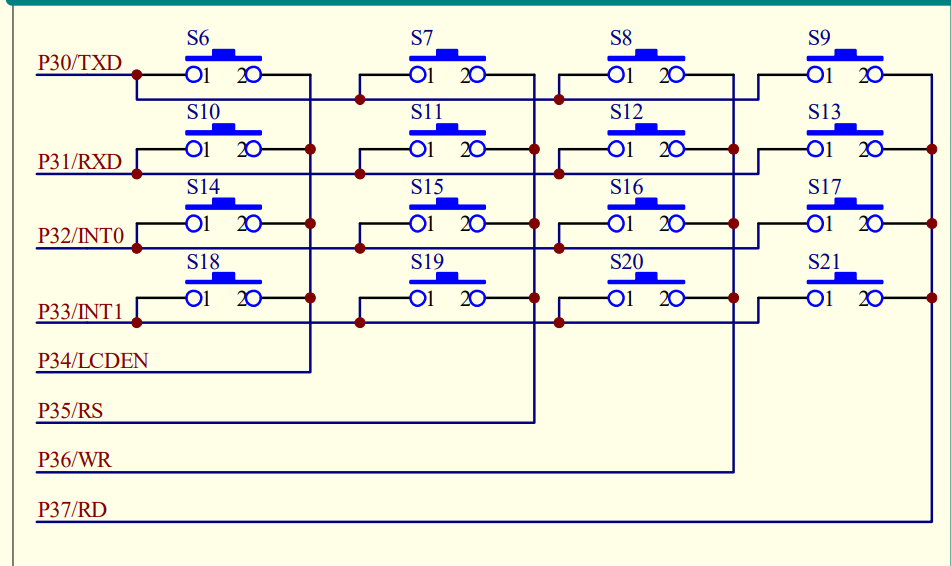This screenshot has width=951, height=566.
Task: Click pin 2 circle of switch S9
Action: point(875,75)
